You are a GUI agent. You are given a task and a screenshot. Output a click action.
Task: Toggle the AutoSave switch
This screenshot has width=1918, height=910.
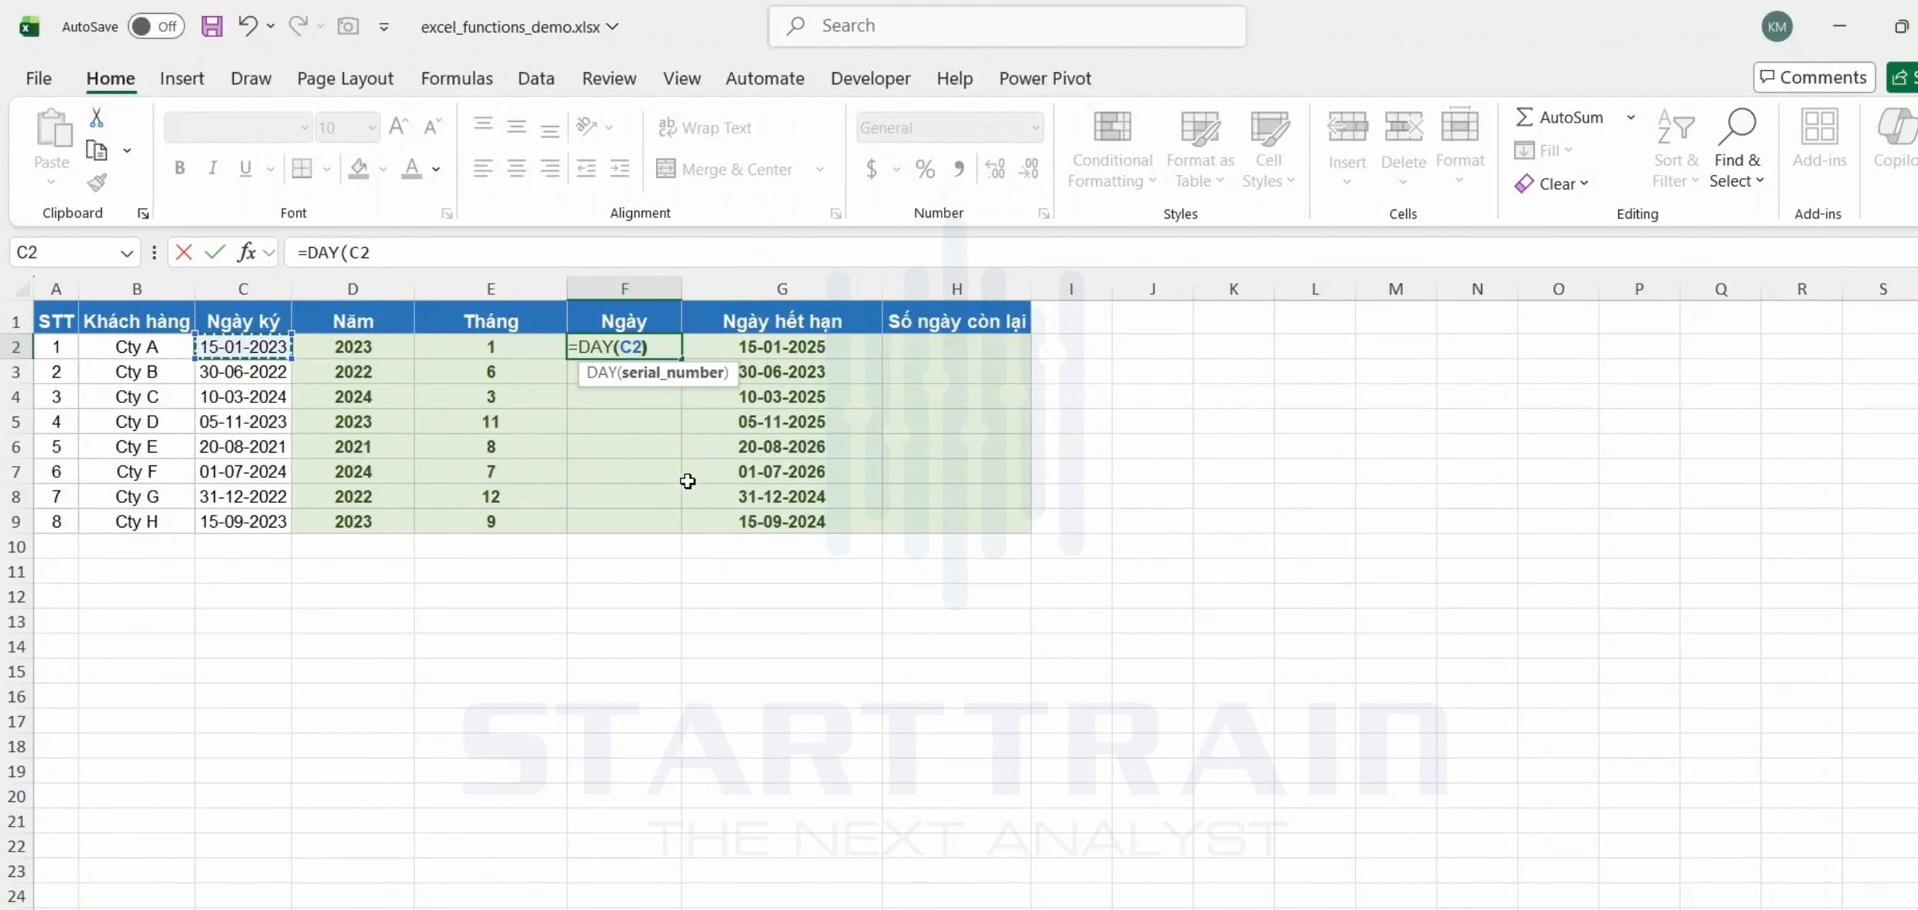click(x=157, y=26)
